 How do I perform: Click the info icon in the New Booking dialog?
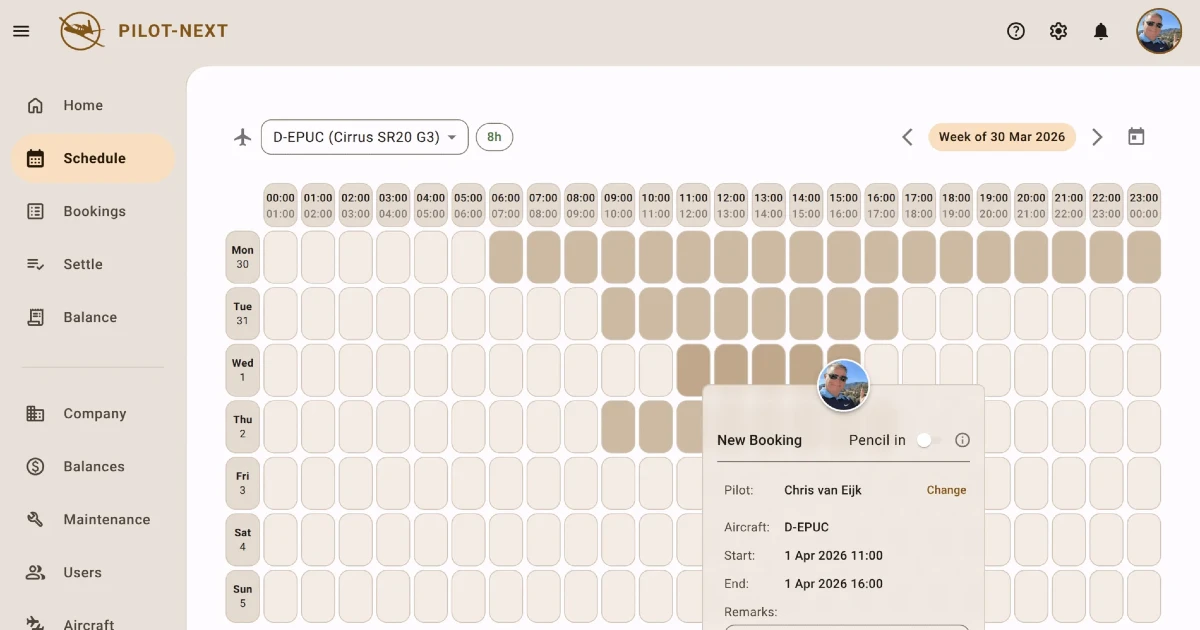(962, 440)
